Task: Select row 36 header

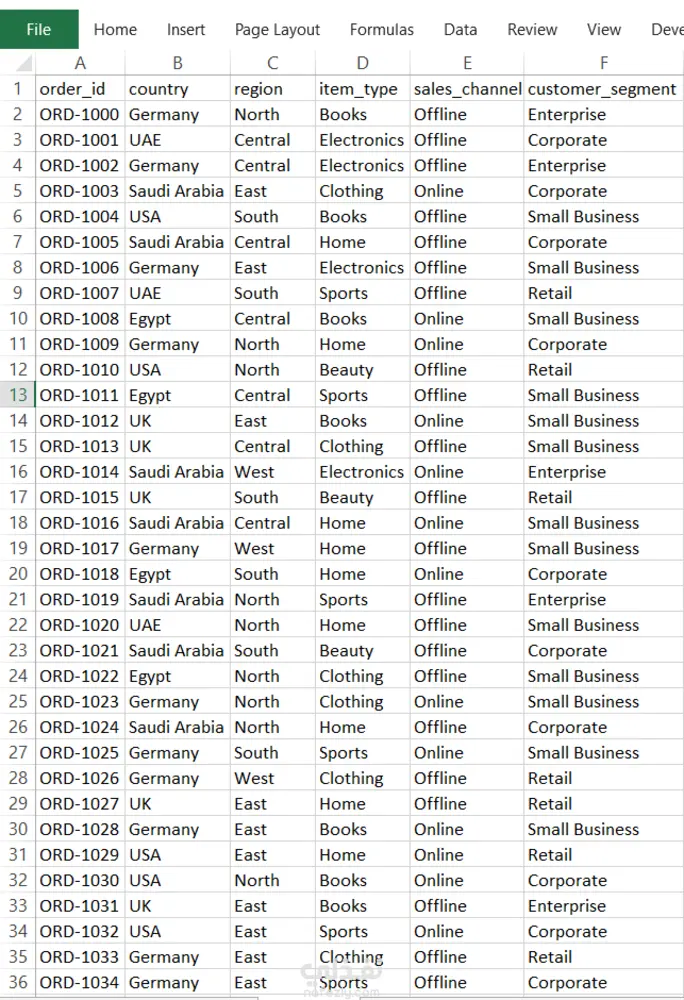Action: pos(18,982)
